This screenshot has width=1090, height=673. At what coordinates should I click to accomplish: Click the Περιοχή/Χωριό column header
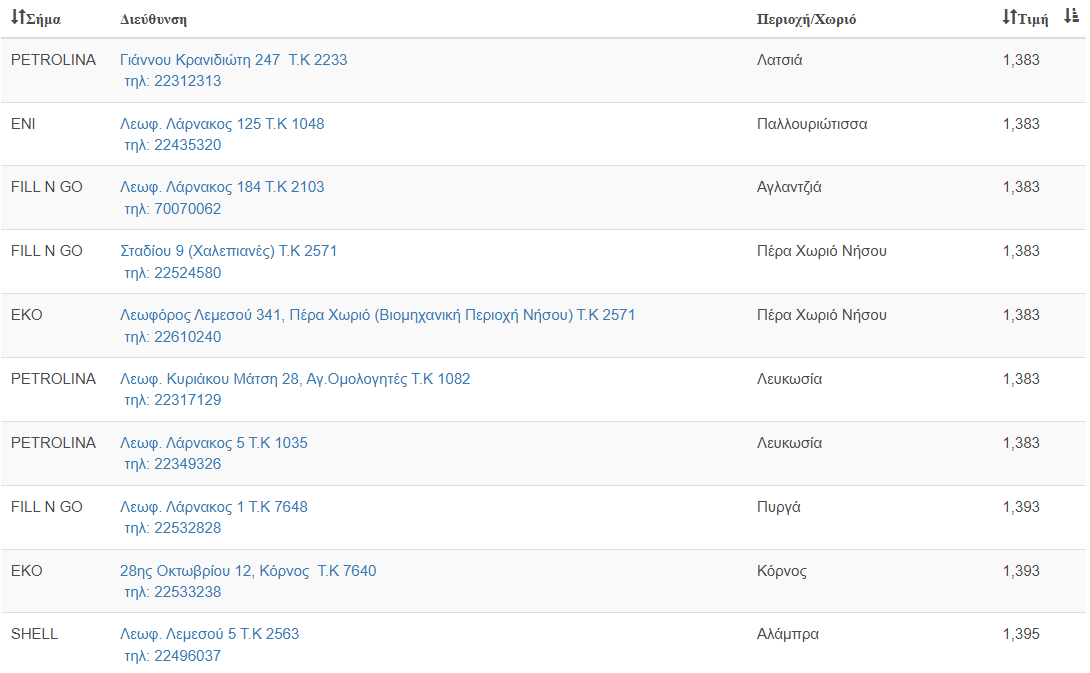tap(806, 19)
